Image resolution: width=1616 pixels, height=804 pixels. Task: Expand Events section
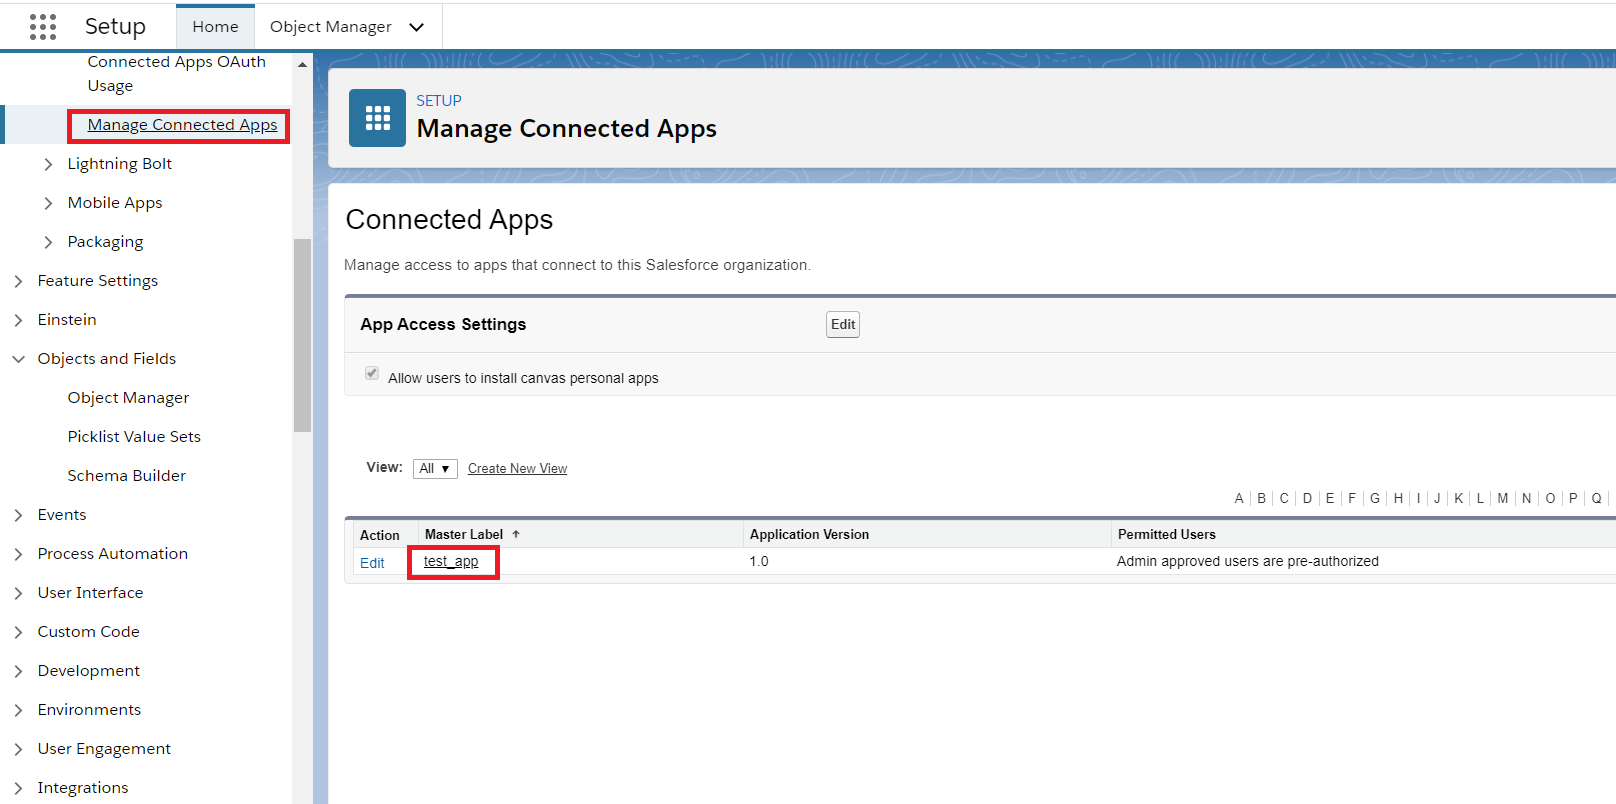tap(18, 515)
